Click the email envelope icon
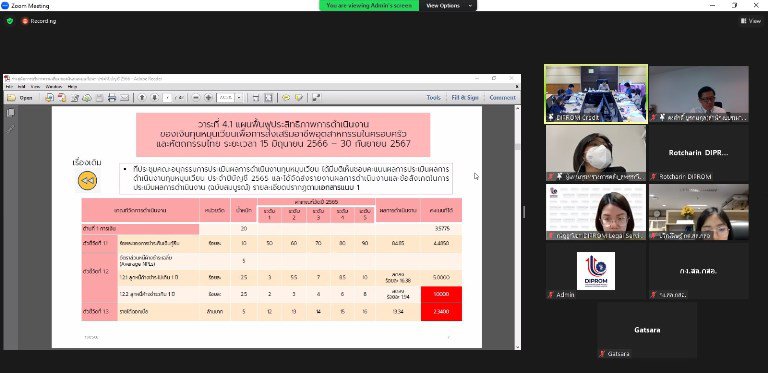The height and width of the screenshot is (373, 768). pyautogui.click(x=124, y=98)
